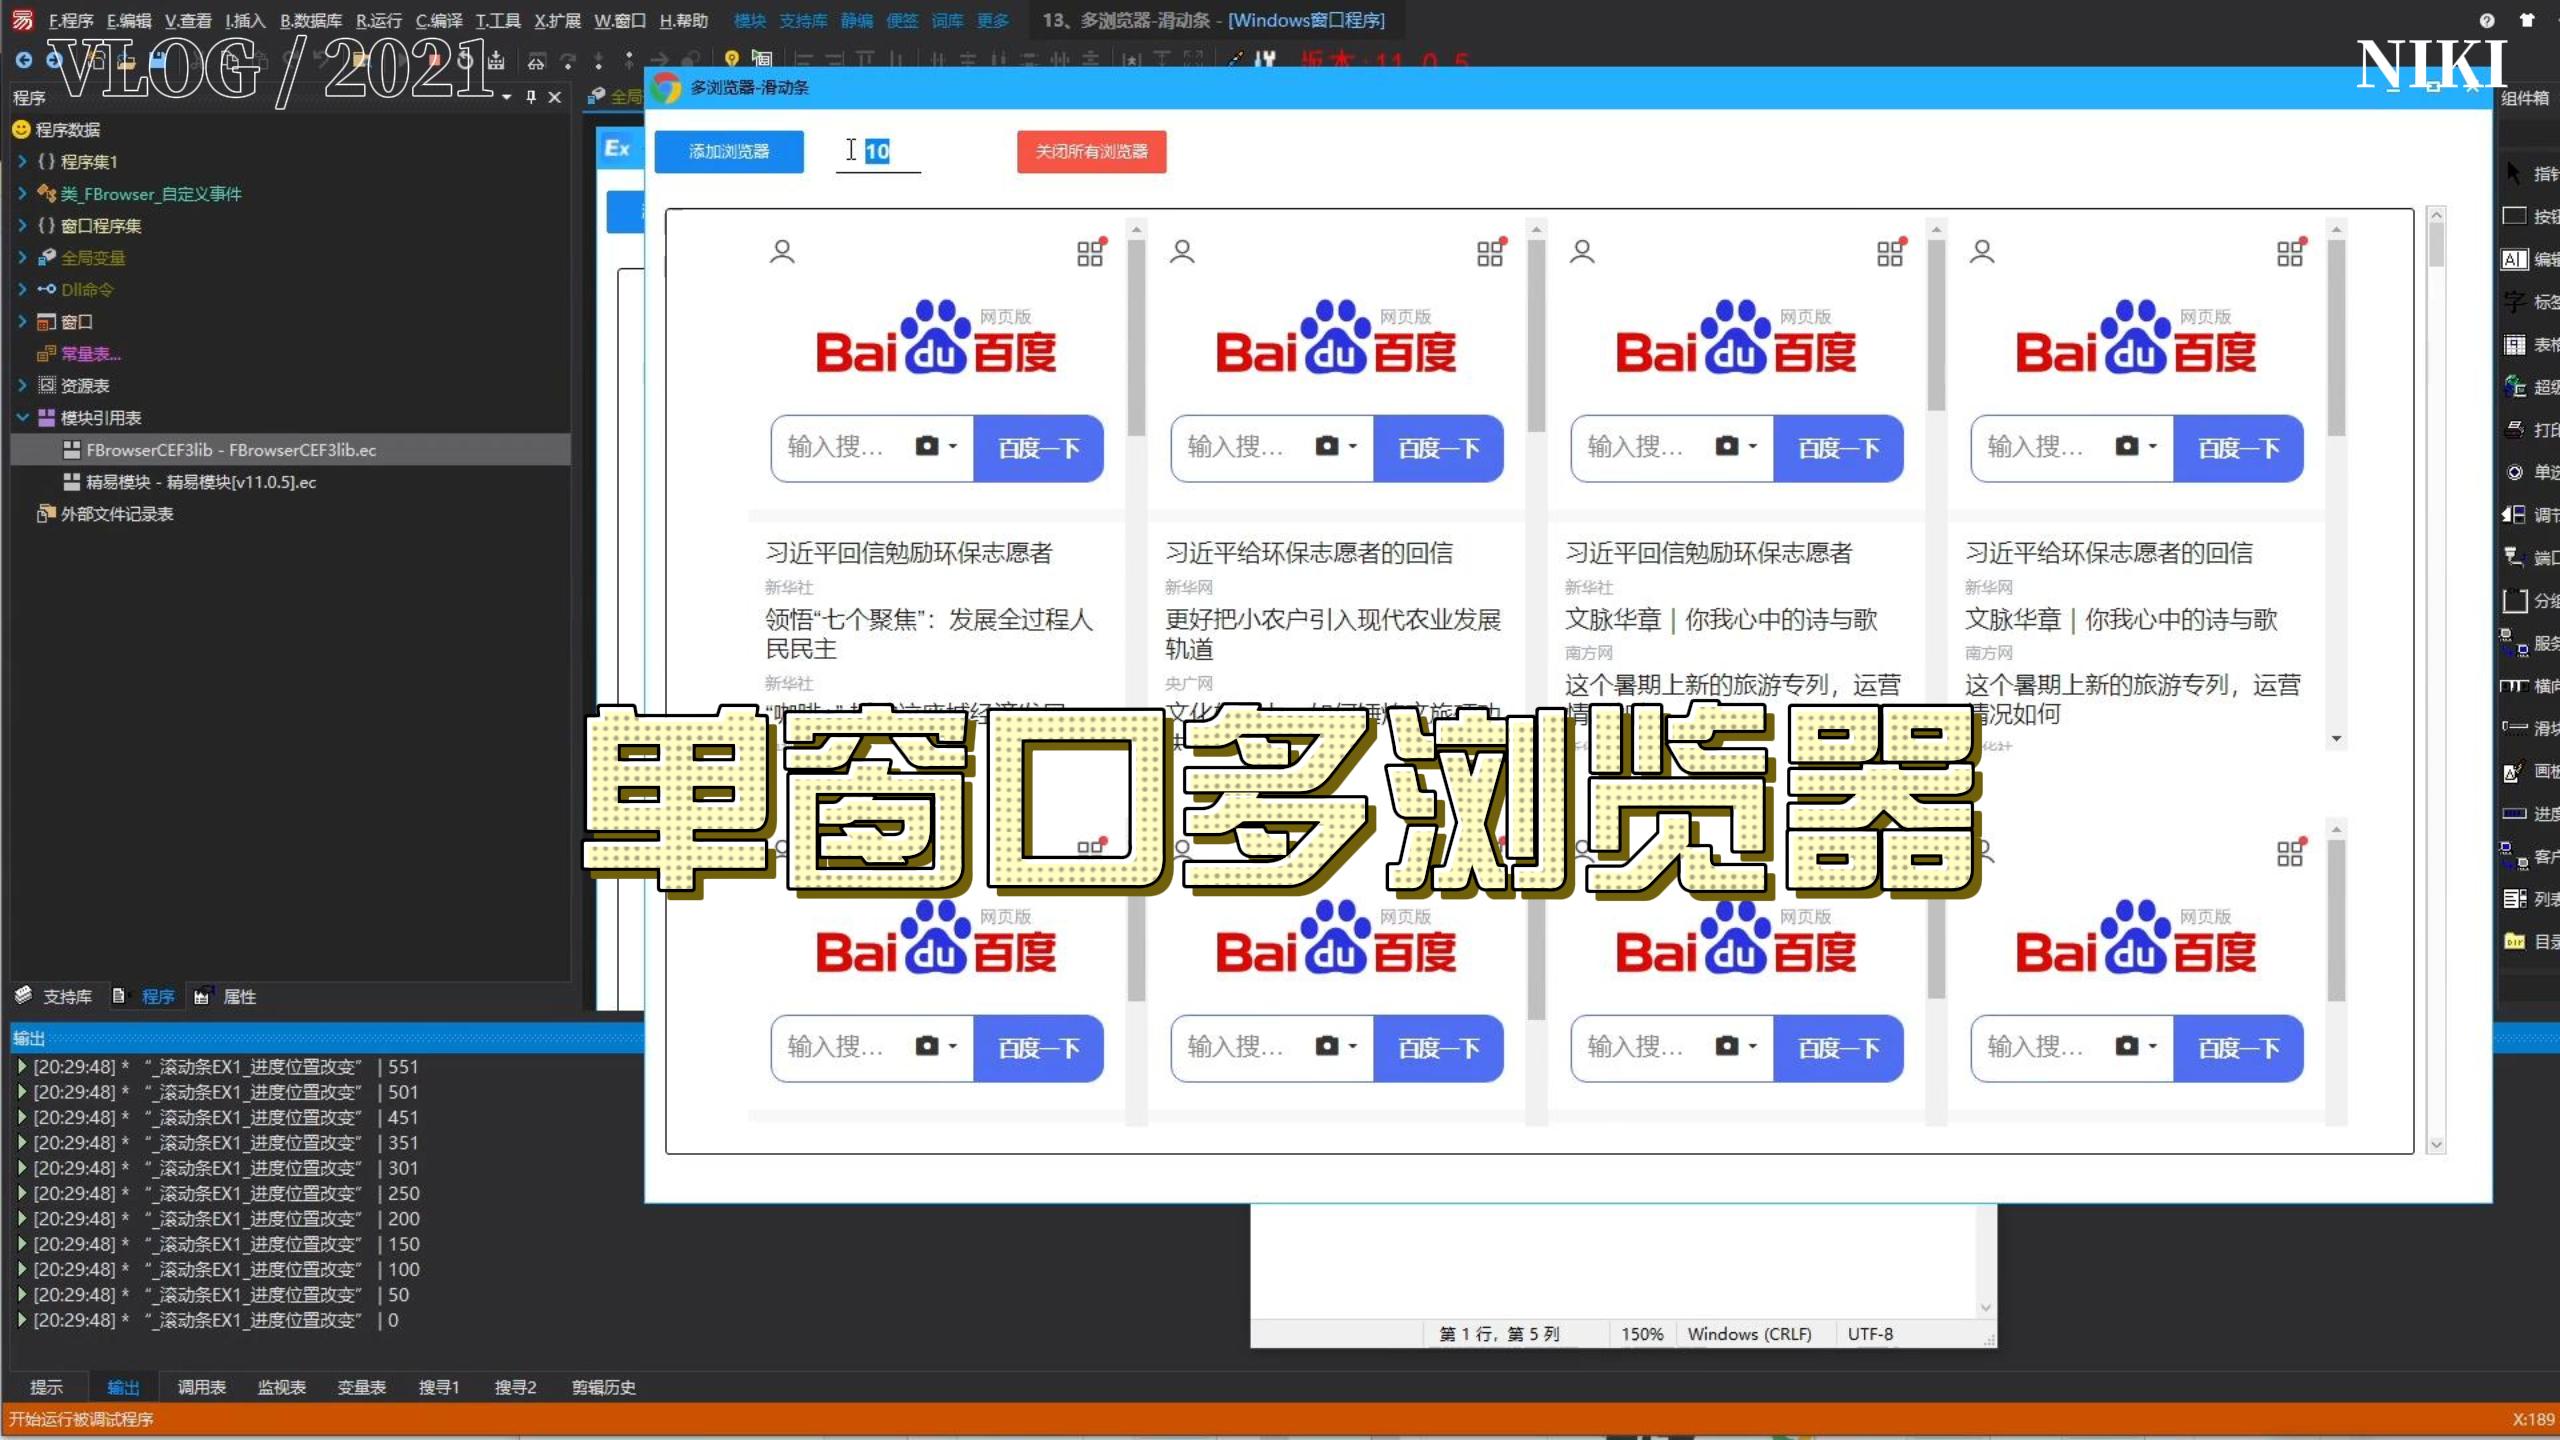Click the 关闭所有浏览器 button

pyautogui.click(x=1091, y=152)
